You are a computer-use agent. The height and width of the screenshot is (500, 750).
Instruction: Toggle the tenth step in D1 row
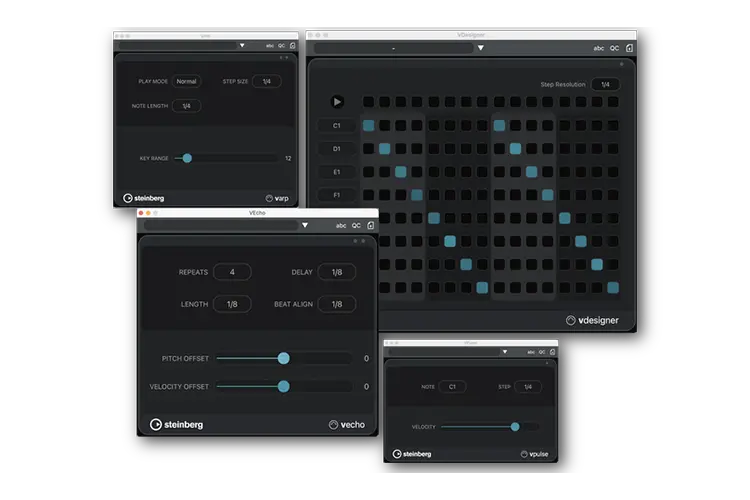coord(515,148)
